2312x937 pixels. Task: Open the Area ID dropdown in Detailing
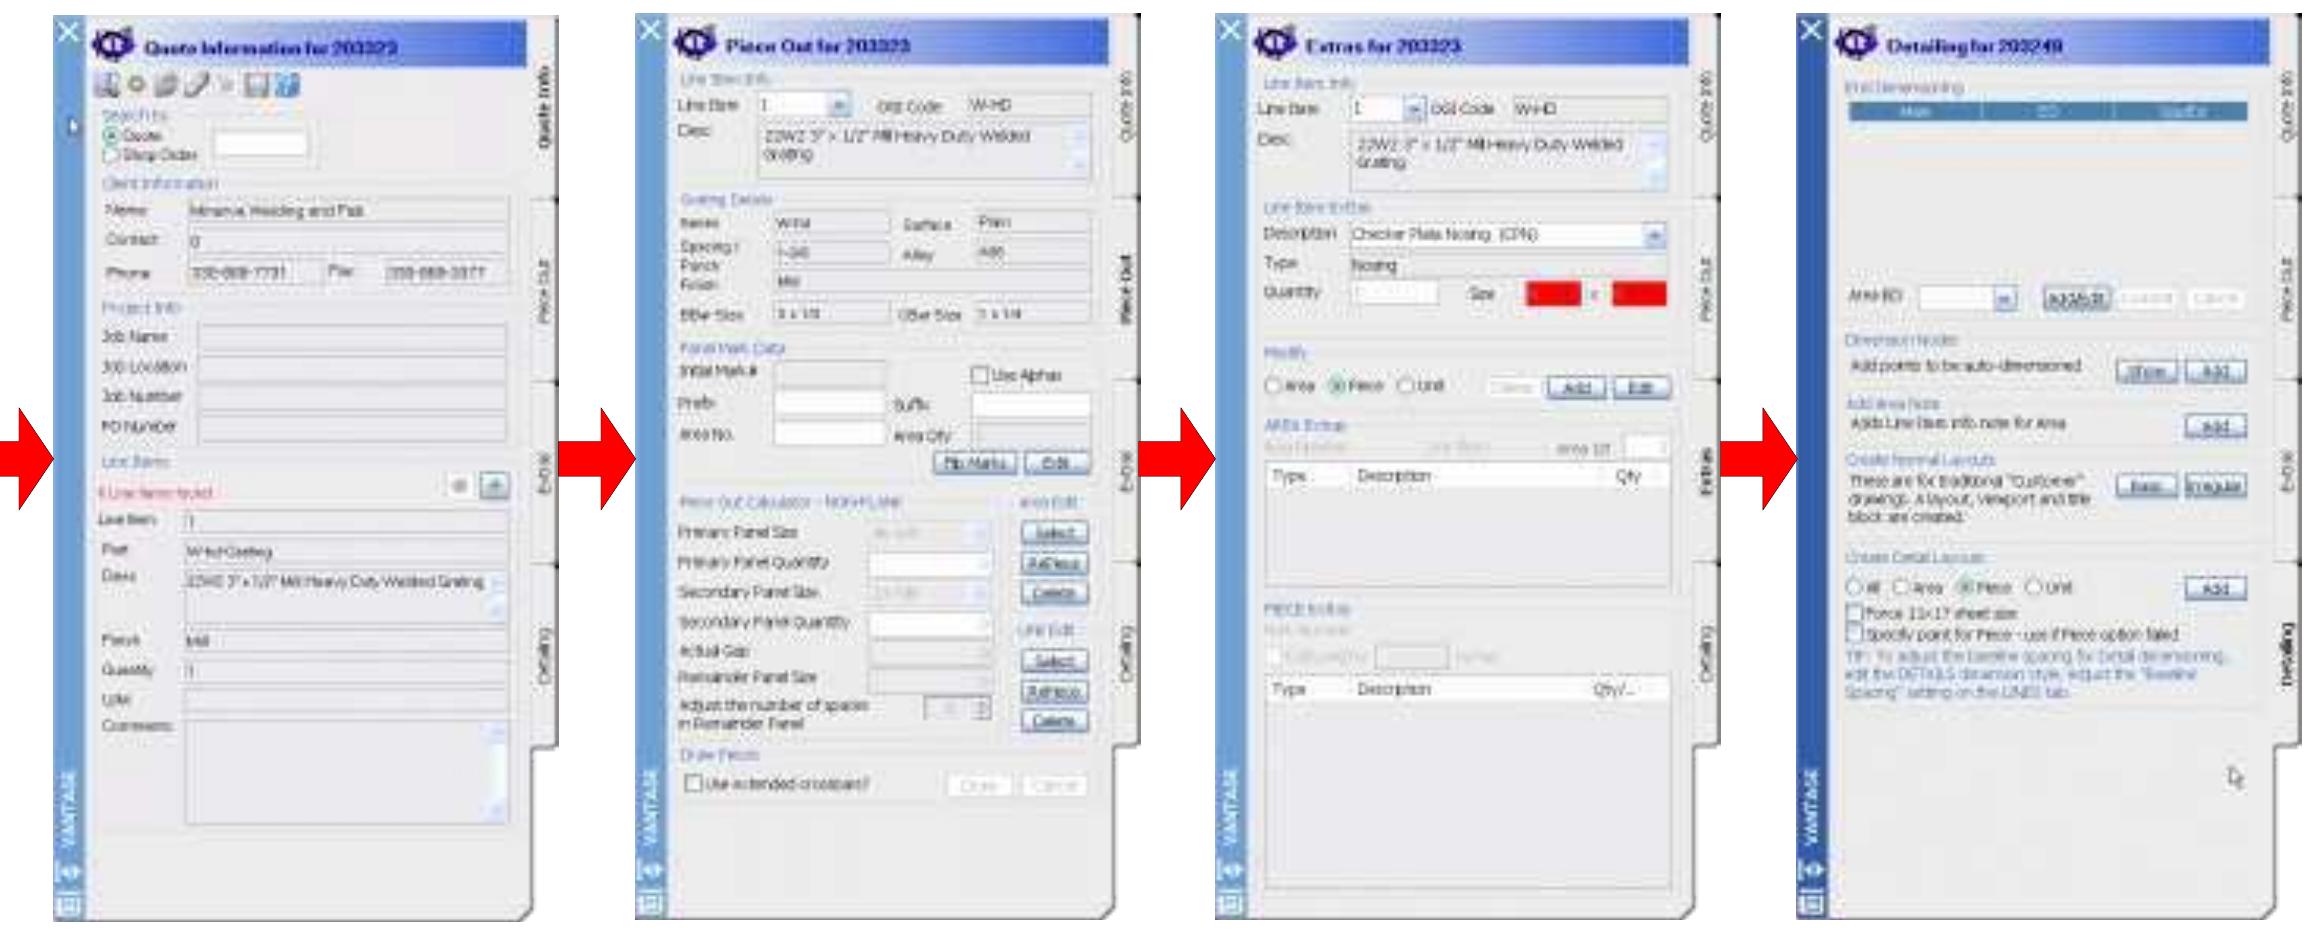(2003, 299)
